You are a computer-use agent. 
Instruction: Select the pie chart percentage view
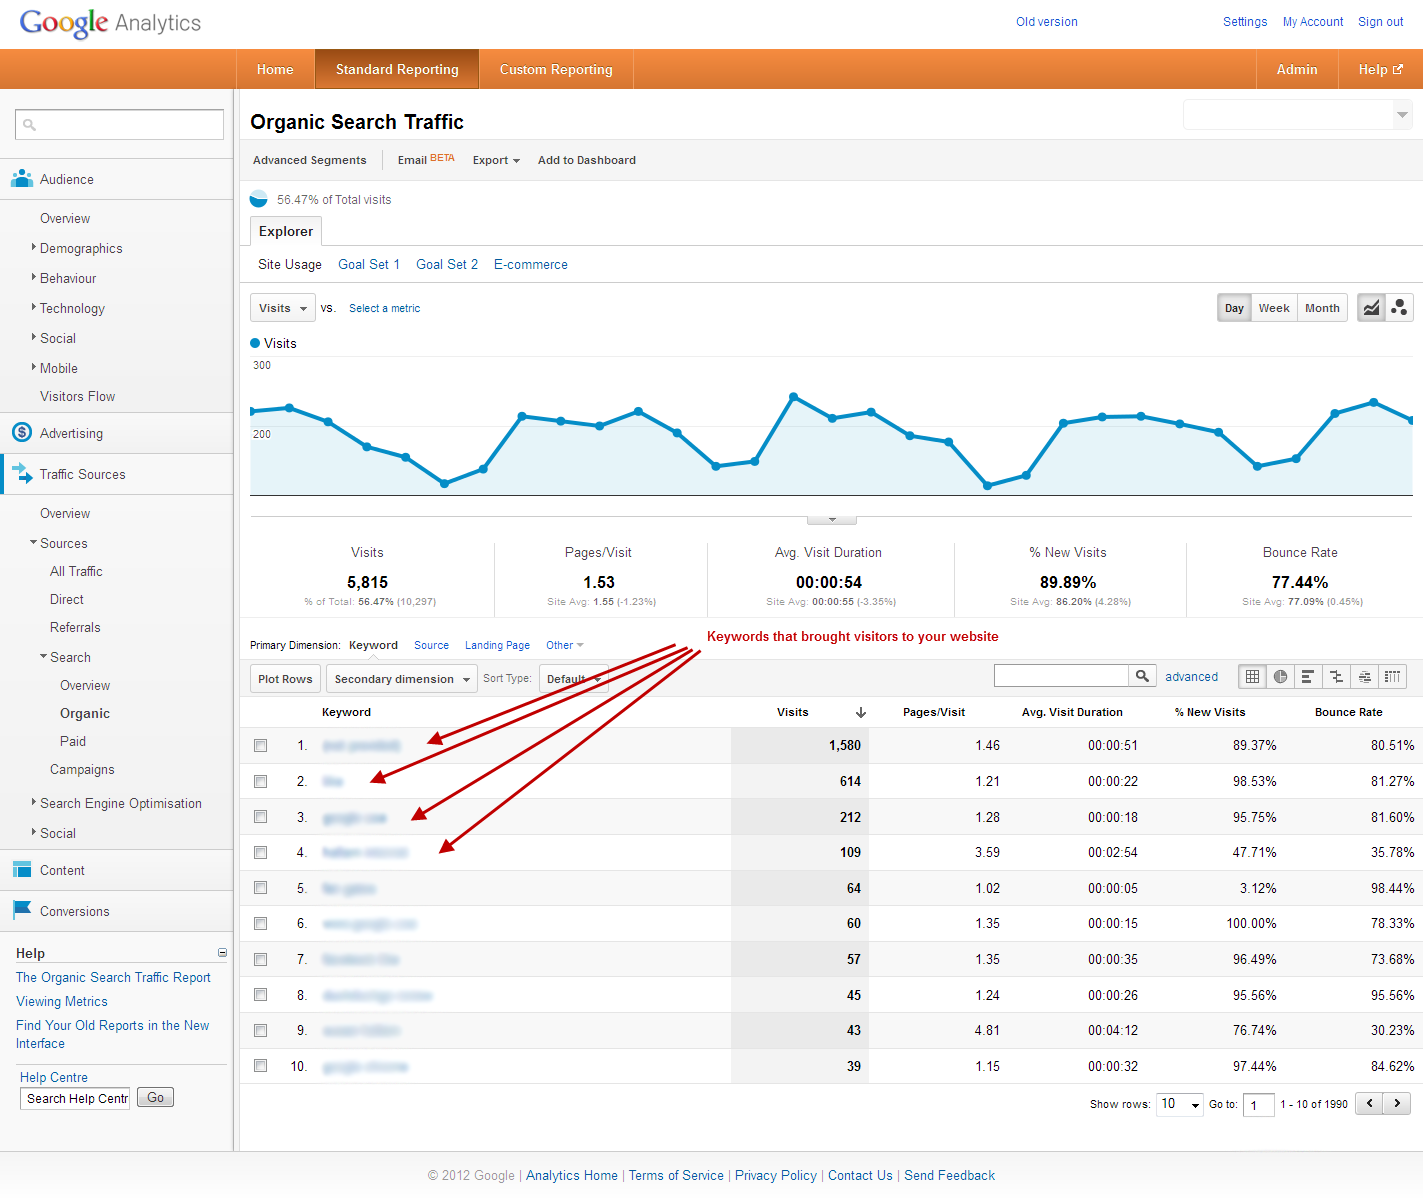click(1280, 677)
